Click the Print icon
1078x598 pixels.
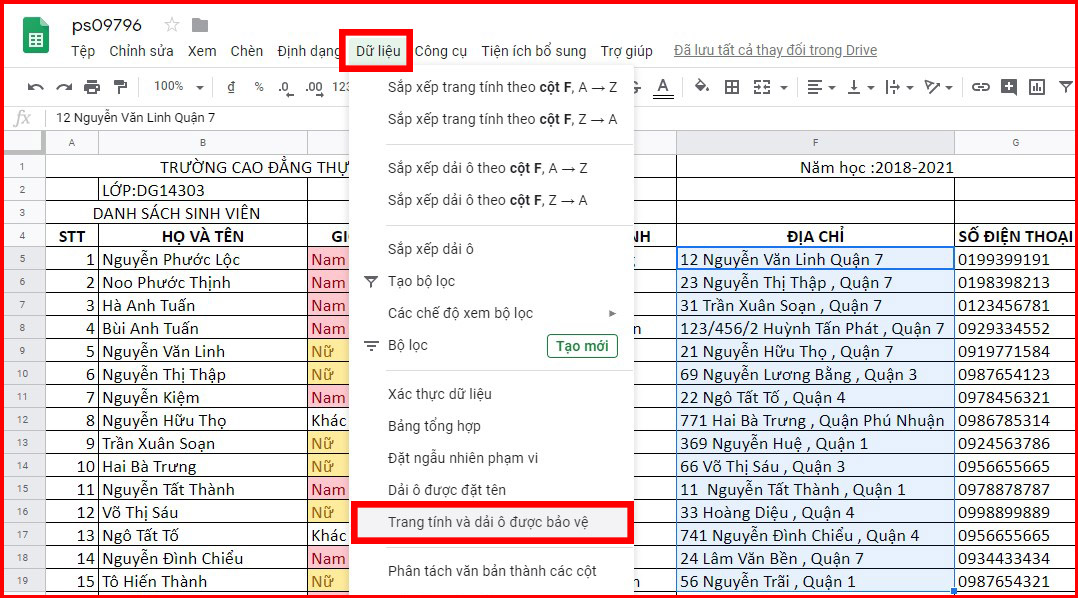92,87
